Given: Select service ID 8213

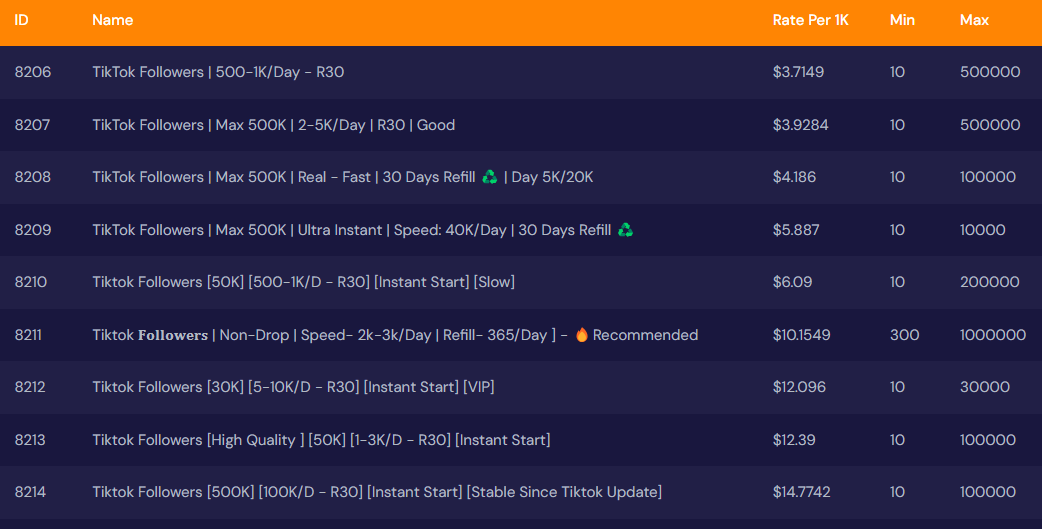Looking at the screenshot, I should pyautogui.click(x=30, y=440).
